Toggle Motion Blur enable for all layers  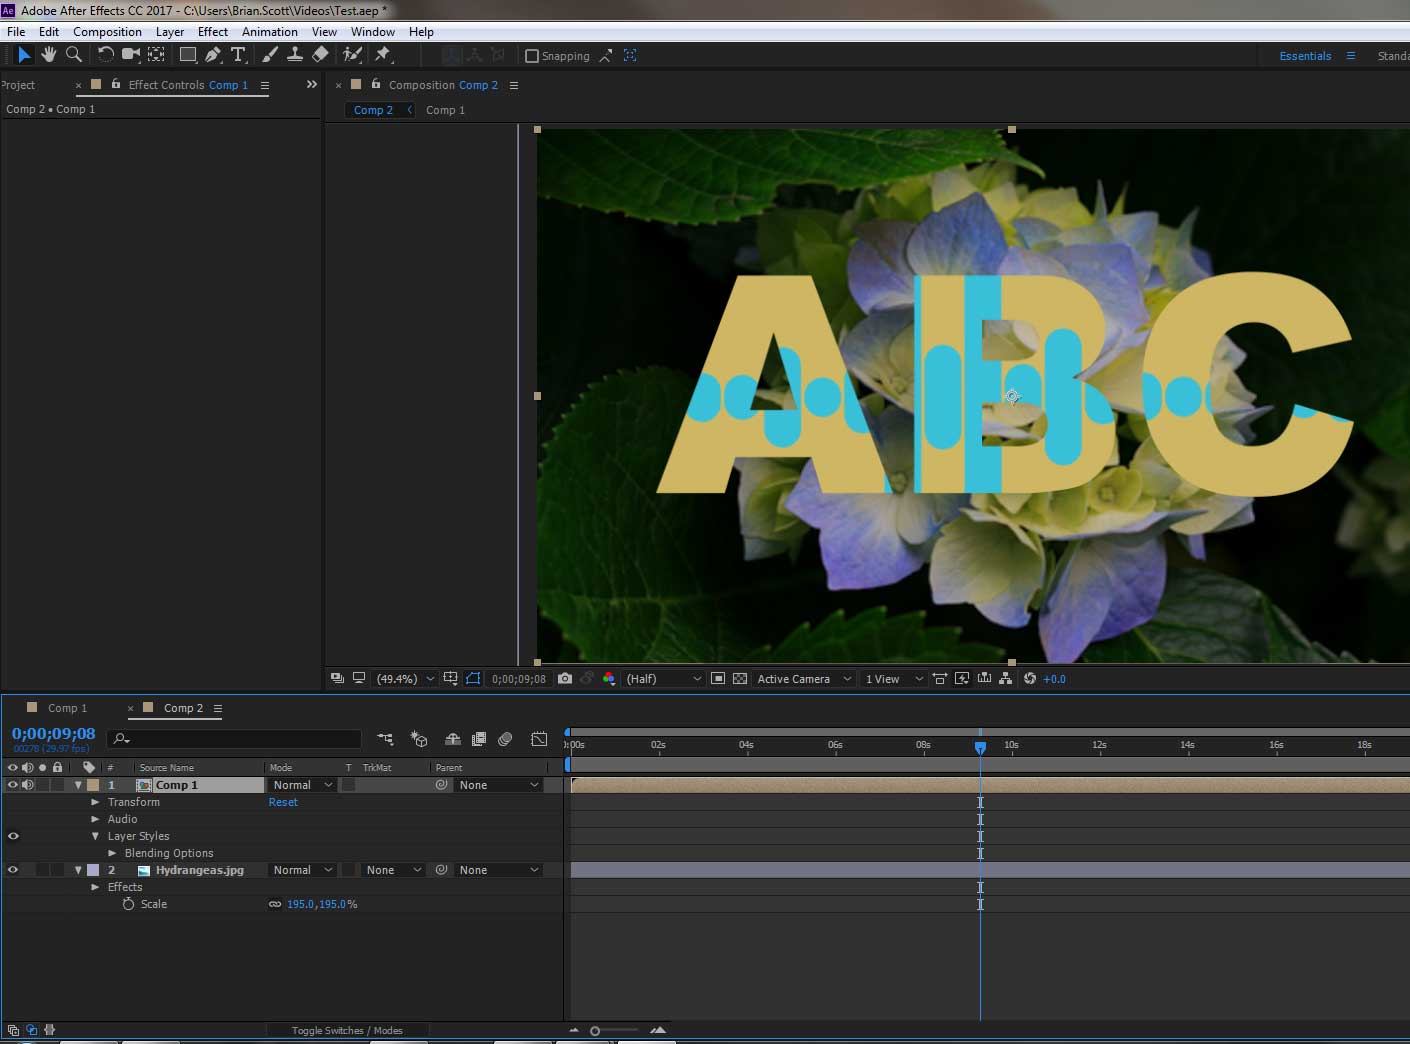505,739
